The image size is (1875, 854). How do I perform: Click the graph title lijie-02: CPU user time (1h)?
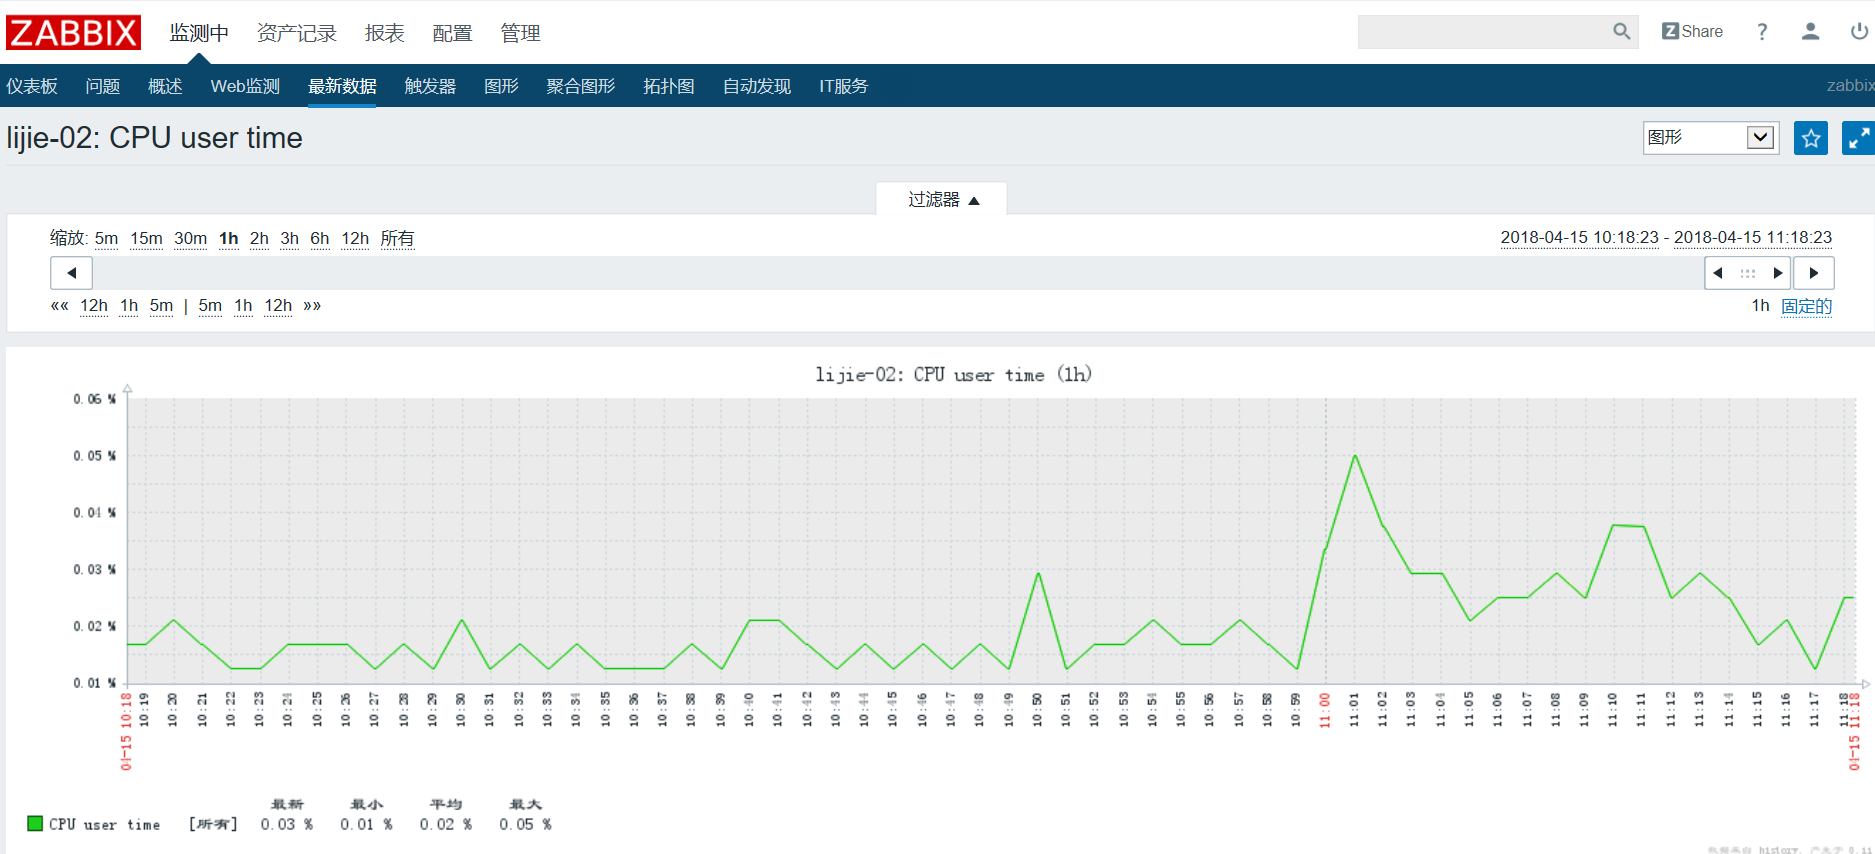point(953,374)
